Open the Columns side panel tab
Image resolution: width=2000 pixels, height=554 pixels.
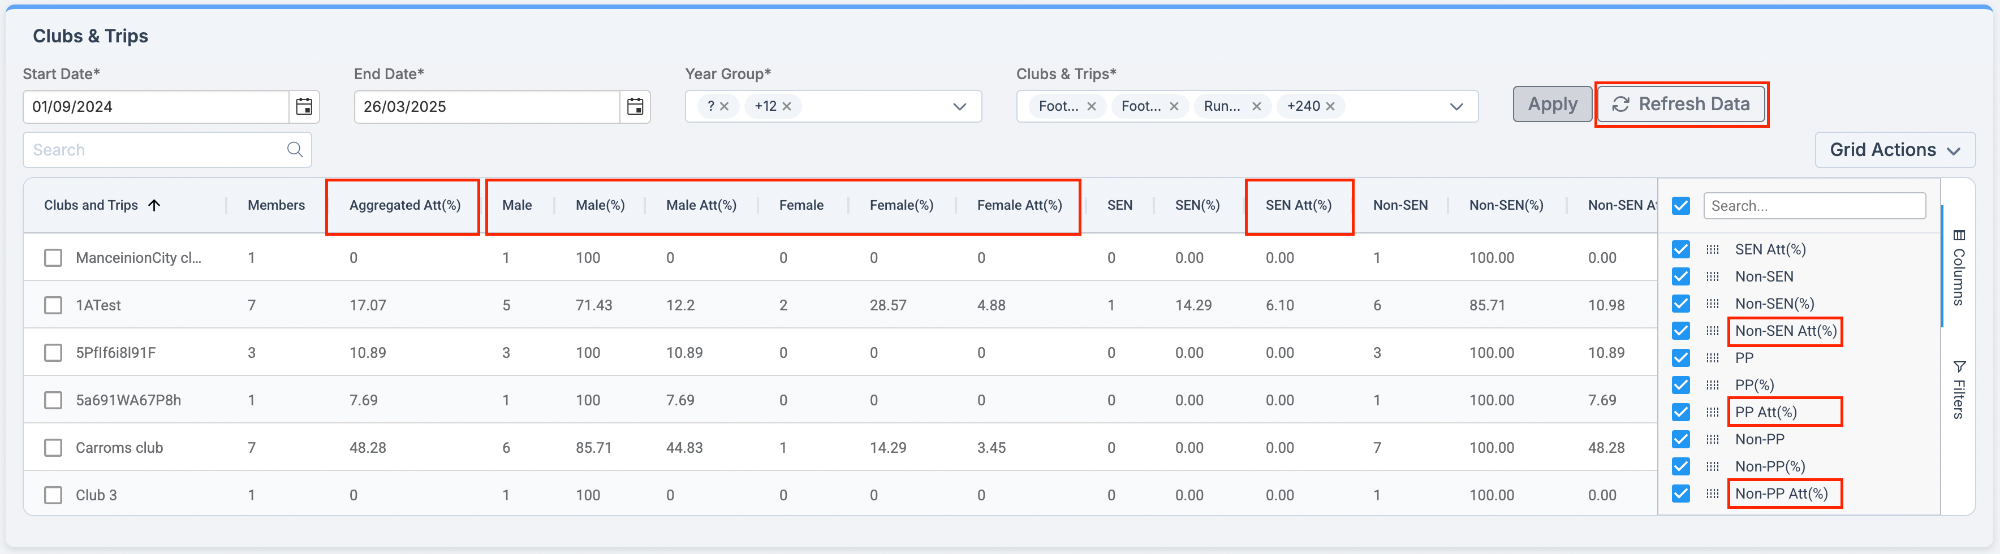(1959, 267)
